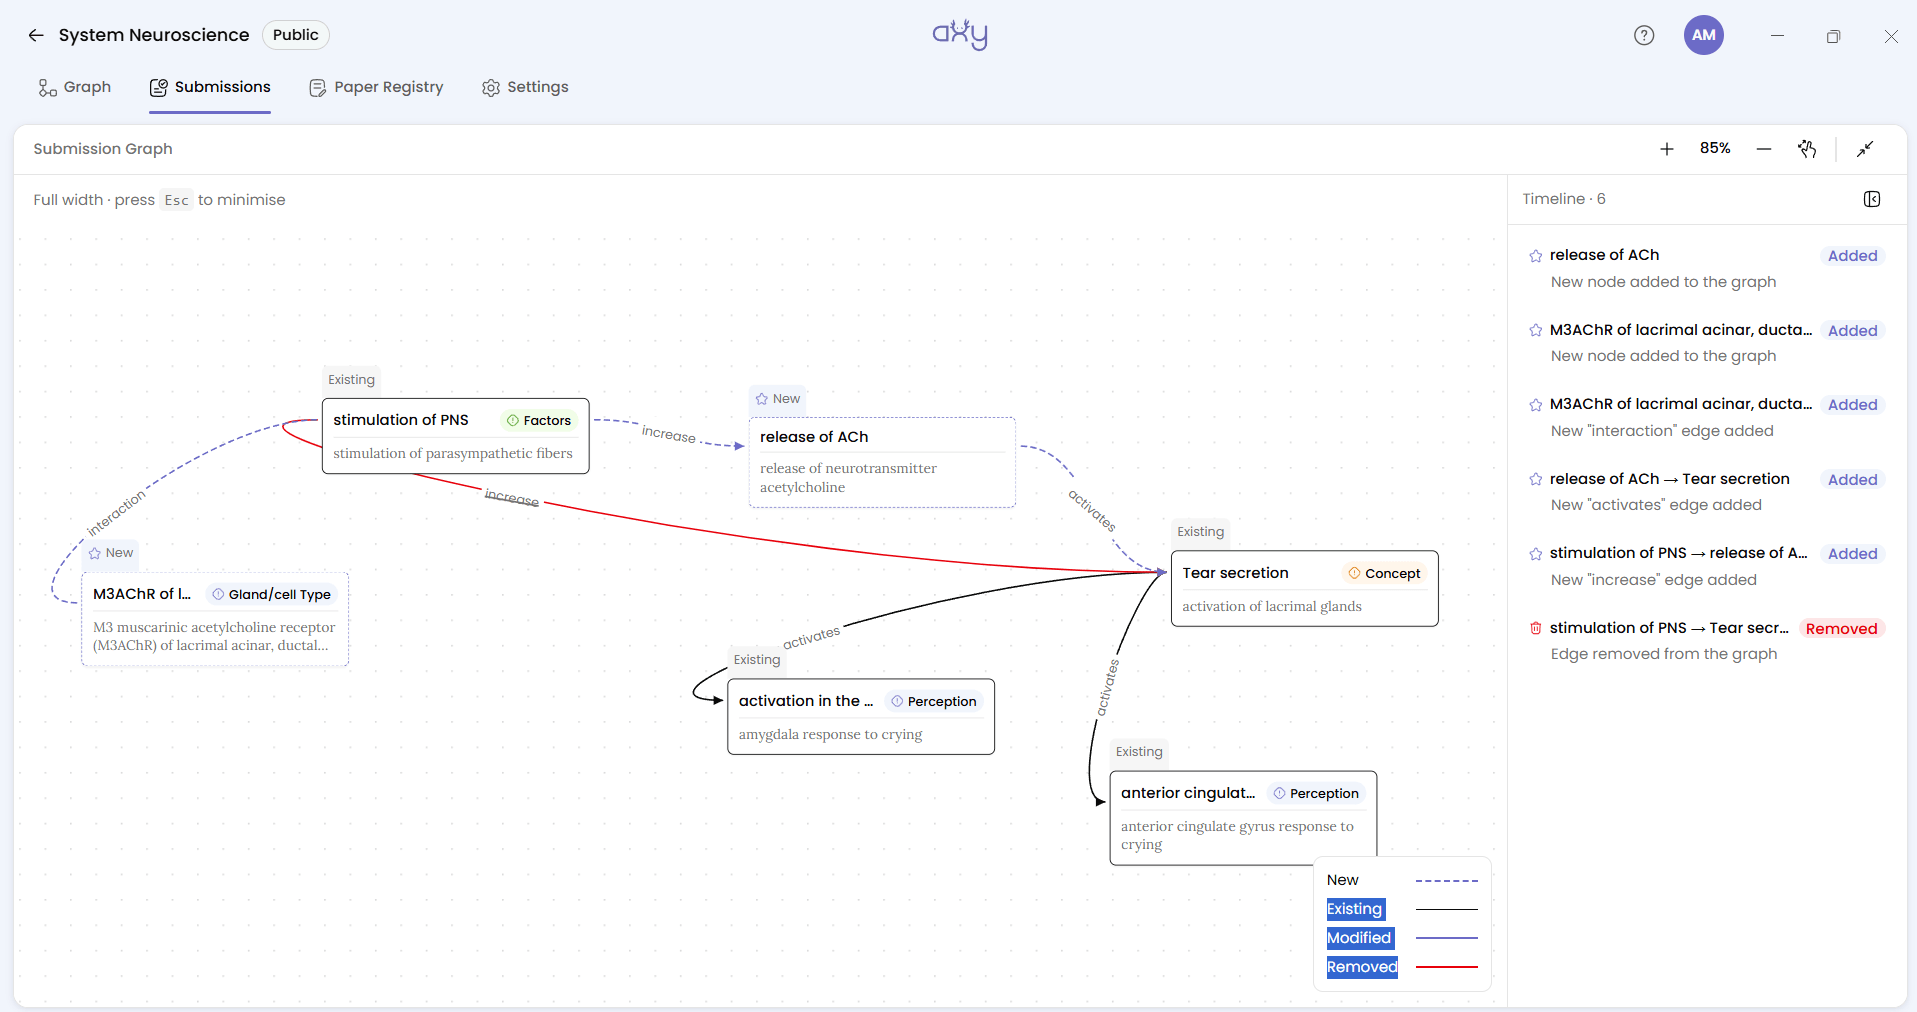Toggle Existing in the legend
The height and width of the screenshot is (1012, 1917).
[x=1355, y=909]
